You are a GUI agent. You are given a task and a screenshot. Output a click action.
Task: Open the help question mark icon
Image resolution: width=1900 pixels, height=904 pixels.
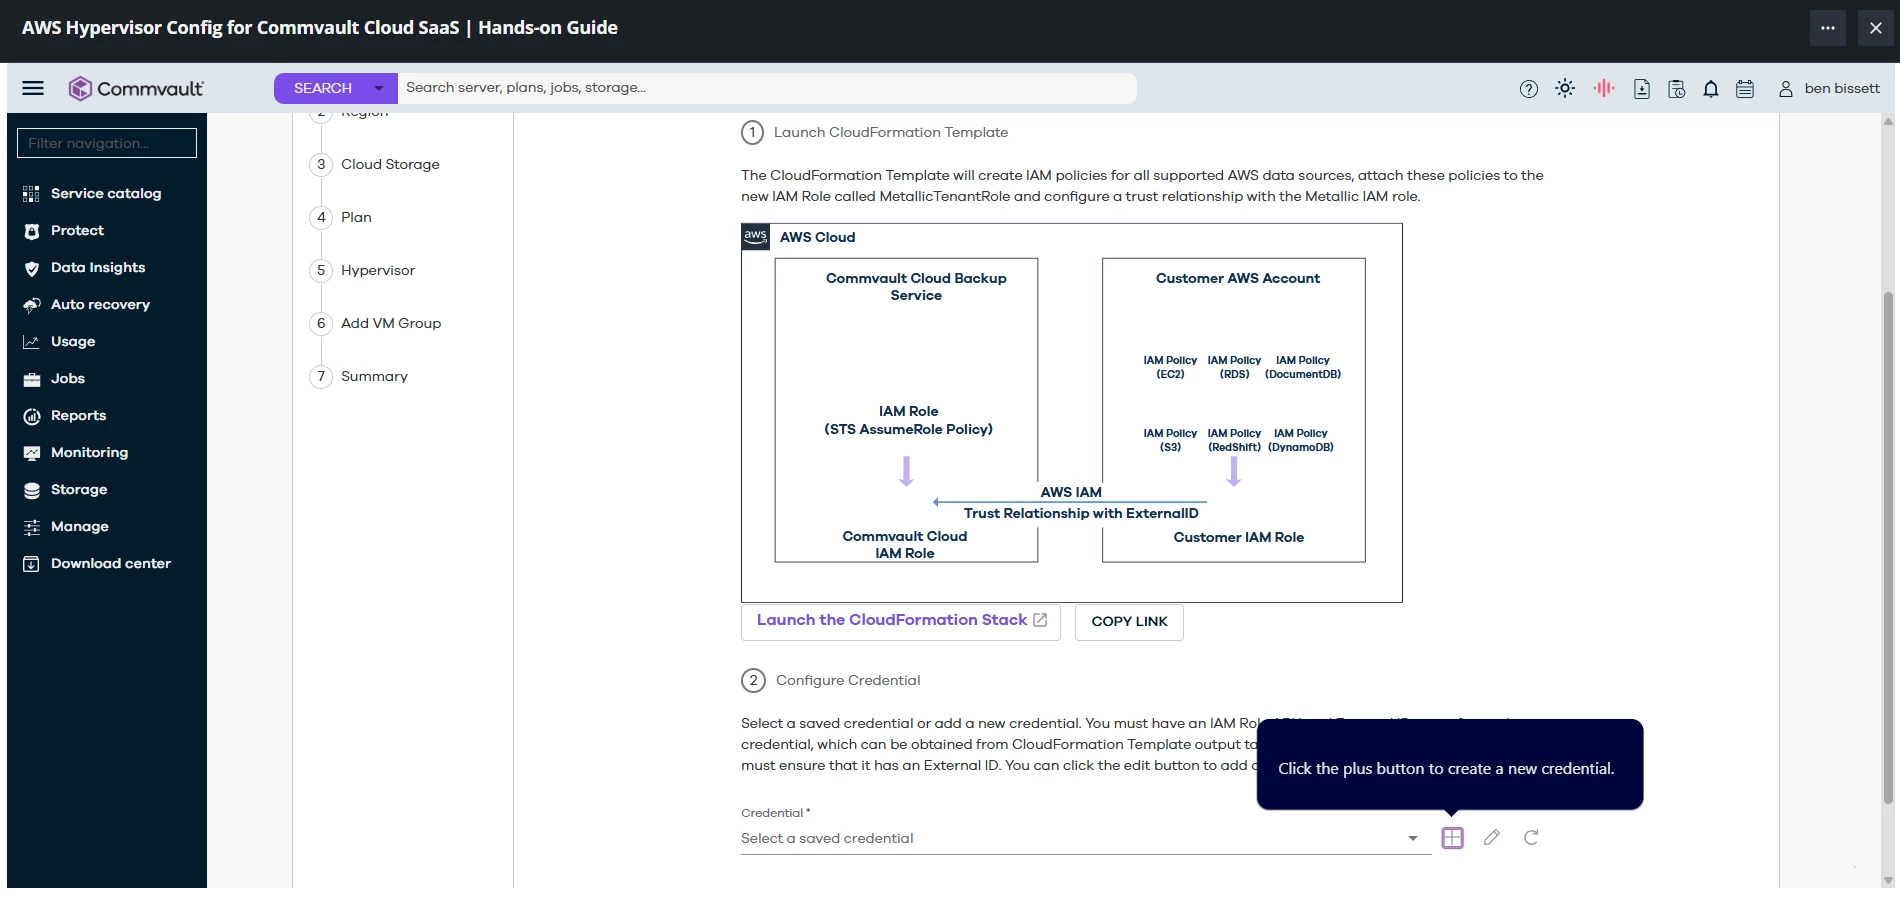coord(1528,89)
